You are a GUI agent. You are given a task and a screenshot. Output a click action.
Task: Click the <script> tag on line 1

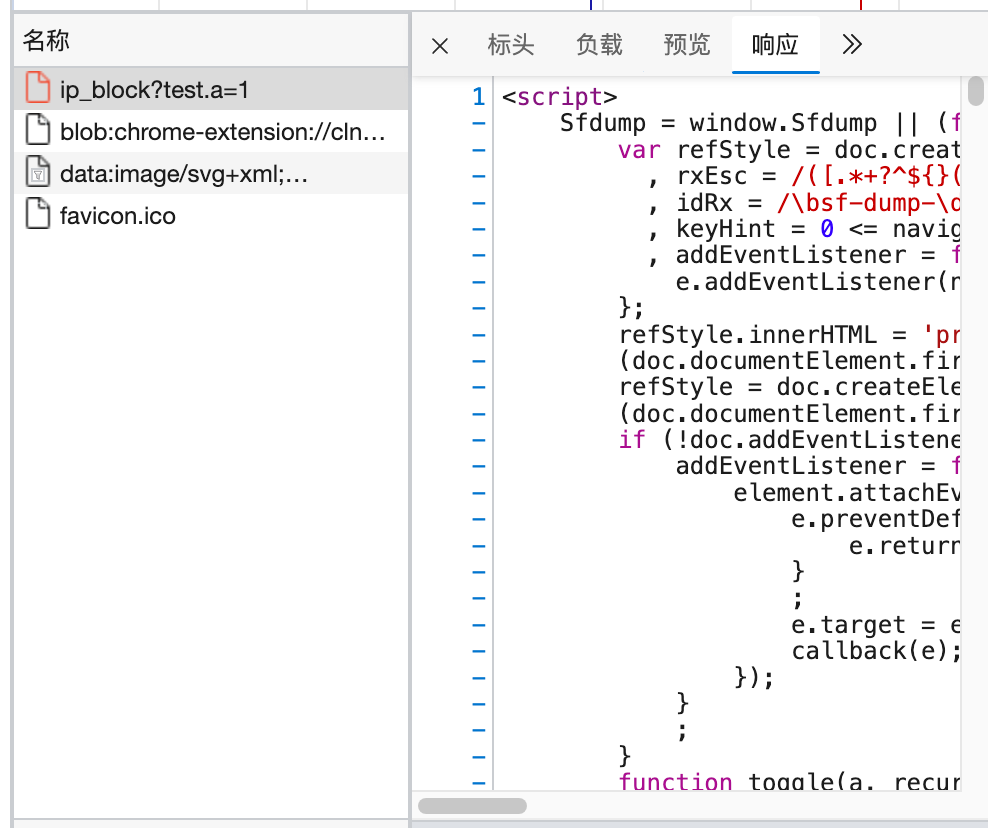point(560,96)
